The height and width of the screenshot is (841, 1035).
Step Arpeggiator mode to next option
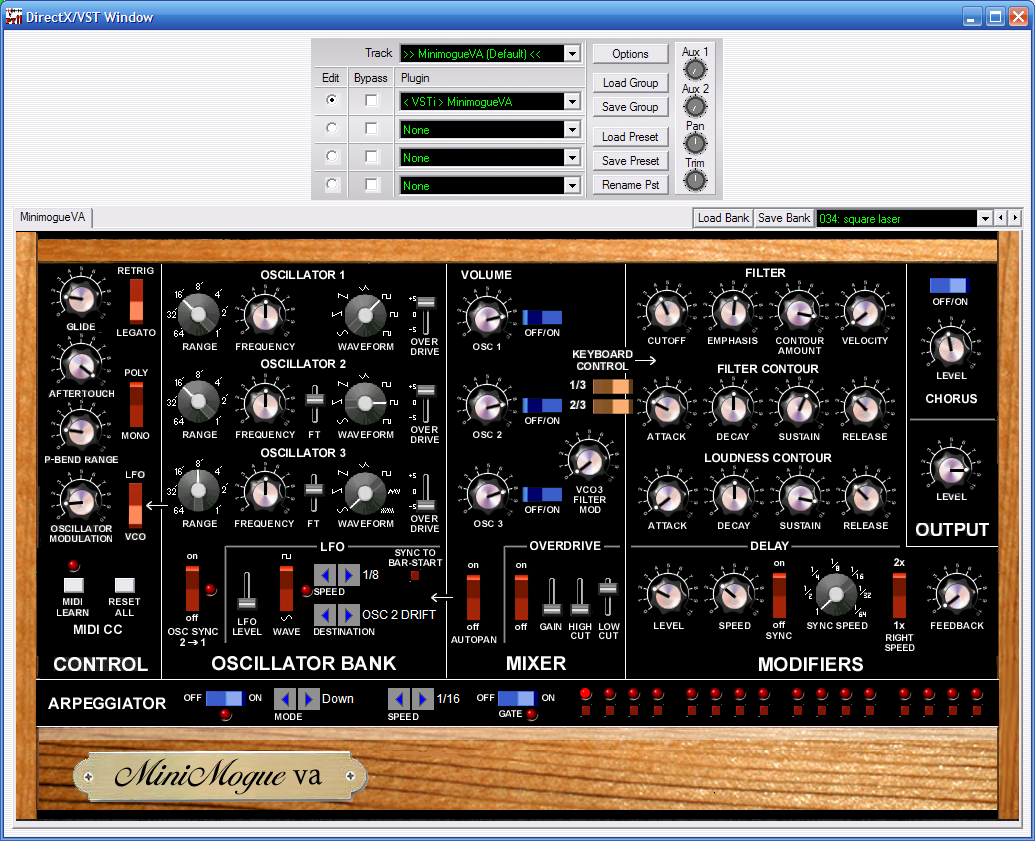tap(308, 698)
